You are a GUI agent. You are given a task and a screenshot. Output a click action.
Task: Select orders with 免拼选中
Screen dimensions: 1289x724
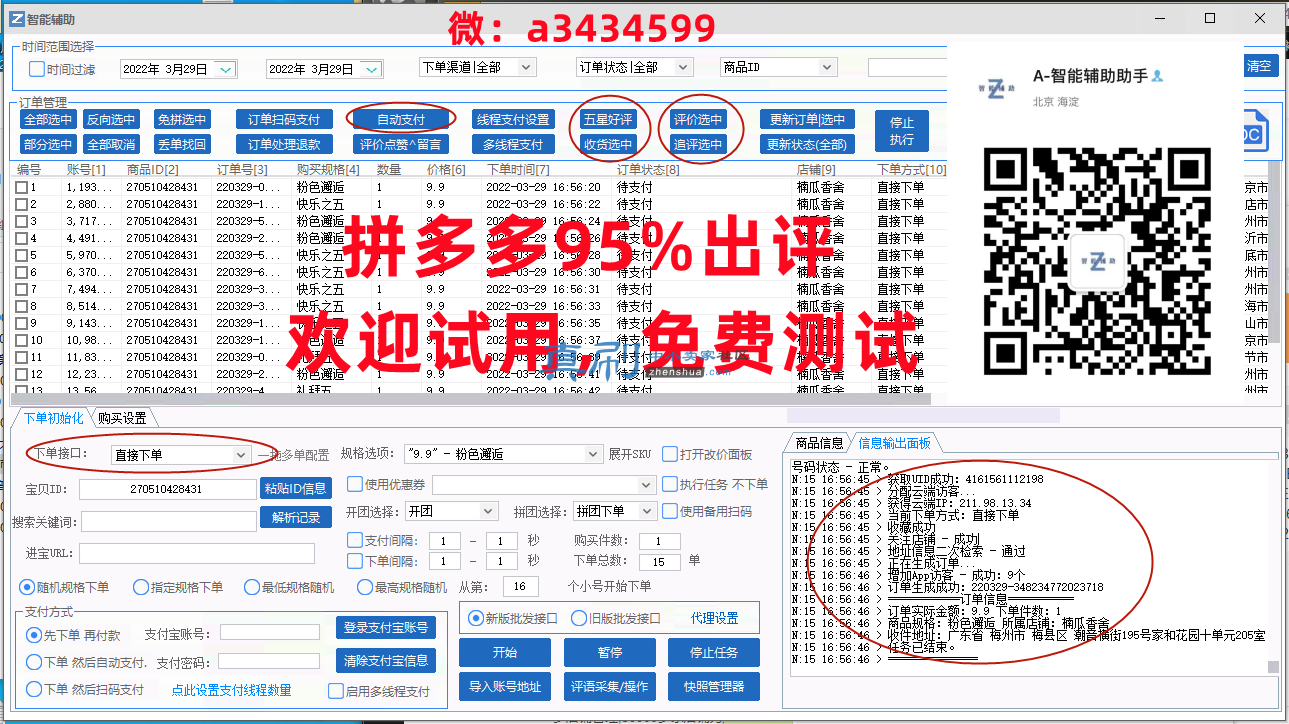click(x=182, y=120)
